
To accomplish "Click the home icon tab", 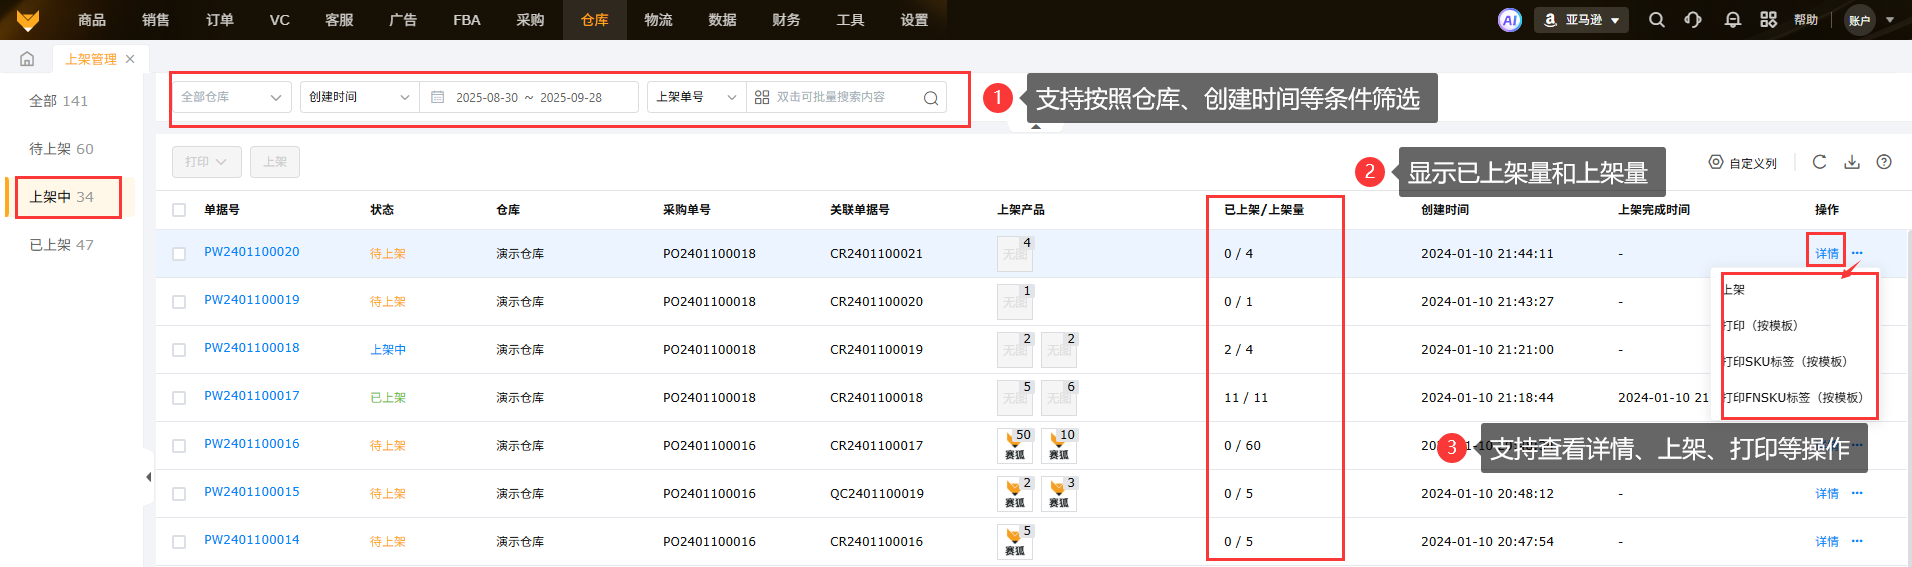I will click(27, 59).
